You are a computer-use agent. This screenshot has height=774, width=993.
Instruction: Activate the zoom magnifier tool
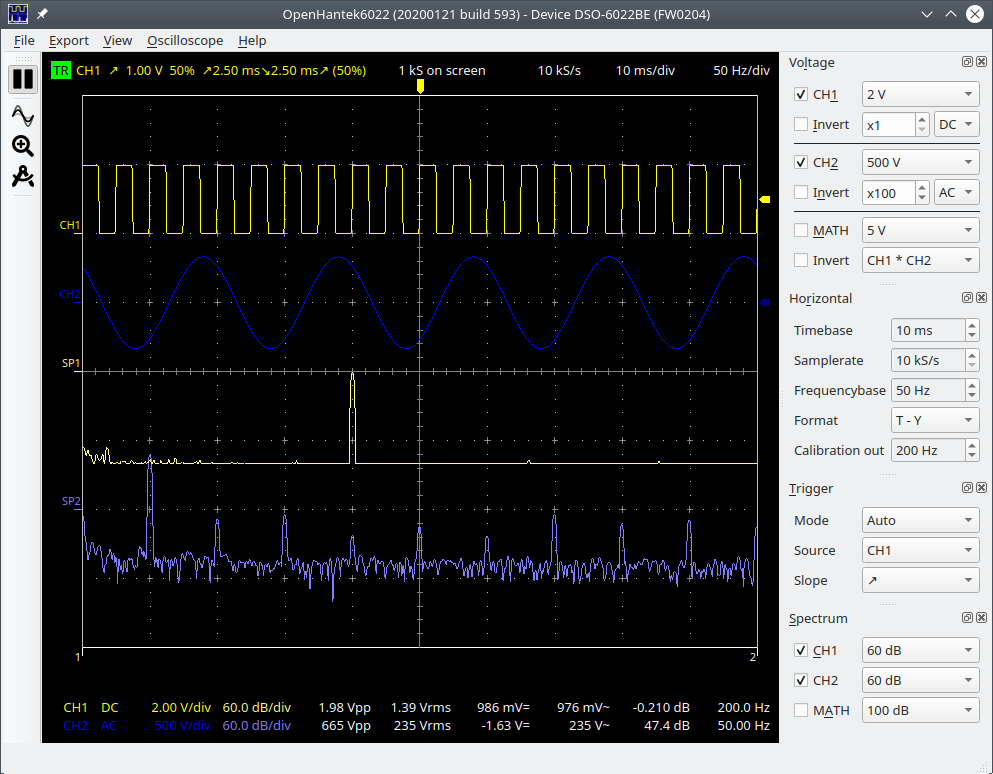(x=23, y=146)
